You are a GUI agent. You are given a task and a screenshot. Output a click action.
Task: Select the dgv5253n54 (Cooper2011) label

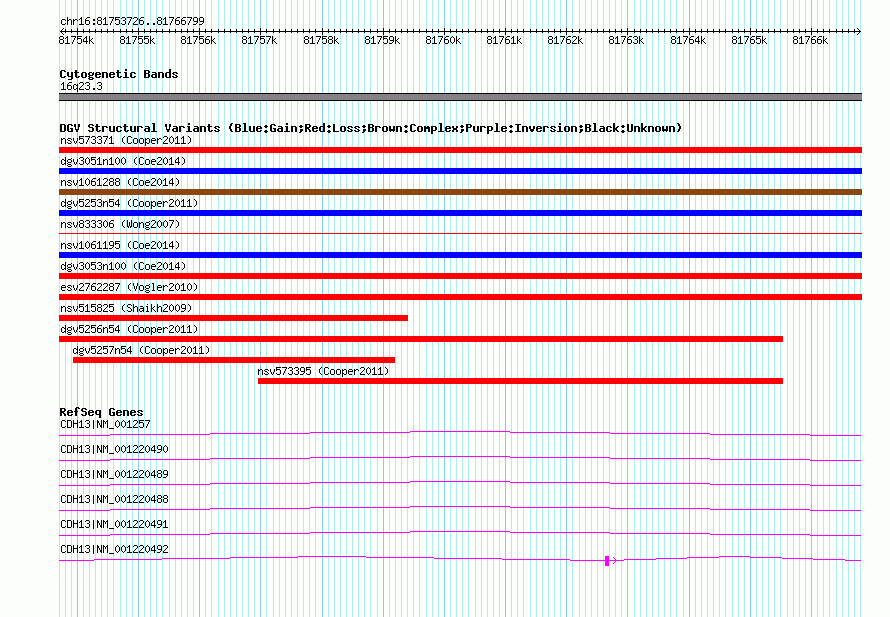(x=129, y=203)
